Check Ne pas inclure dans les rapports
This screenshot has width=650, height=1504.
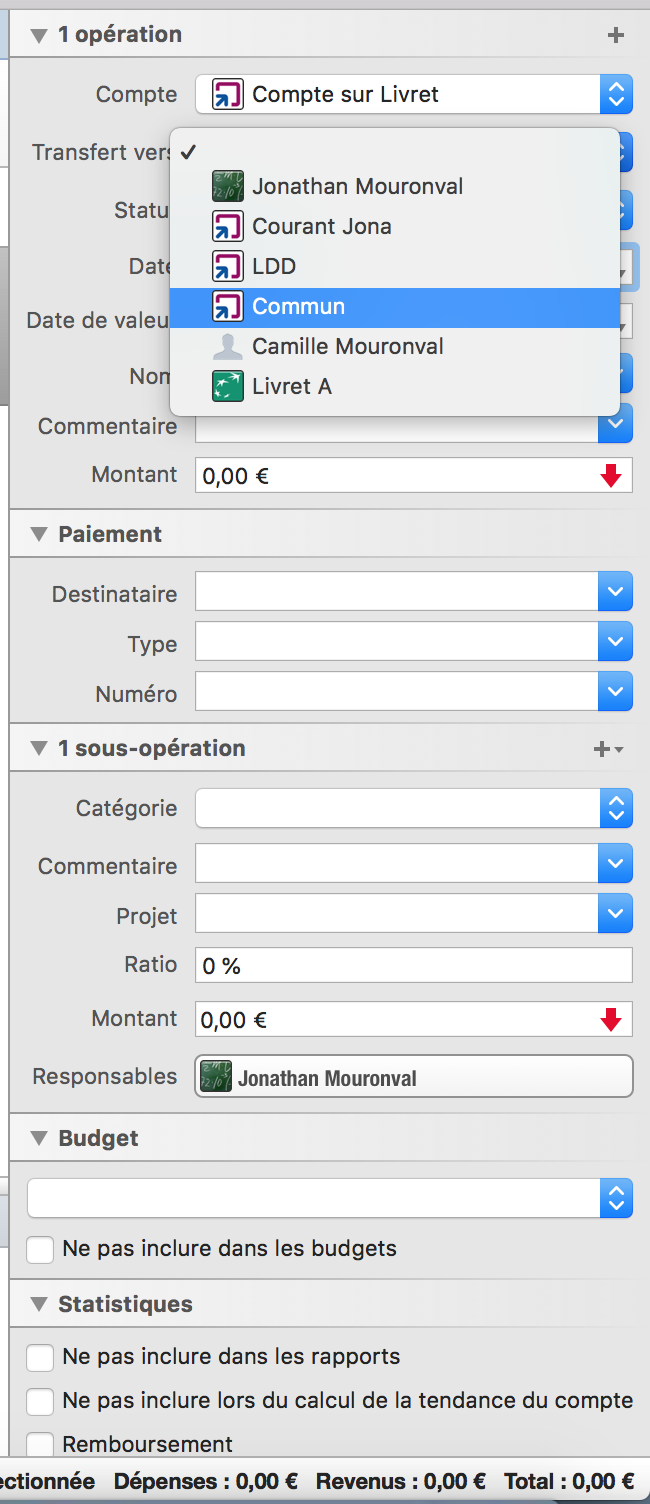click(x=40, y=1358)
